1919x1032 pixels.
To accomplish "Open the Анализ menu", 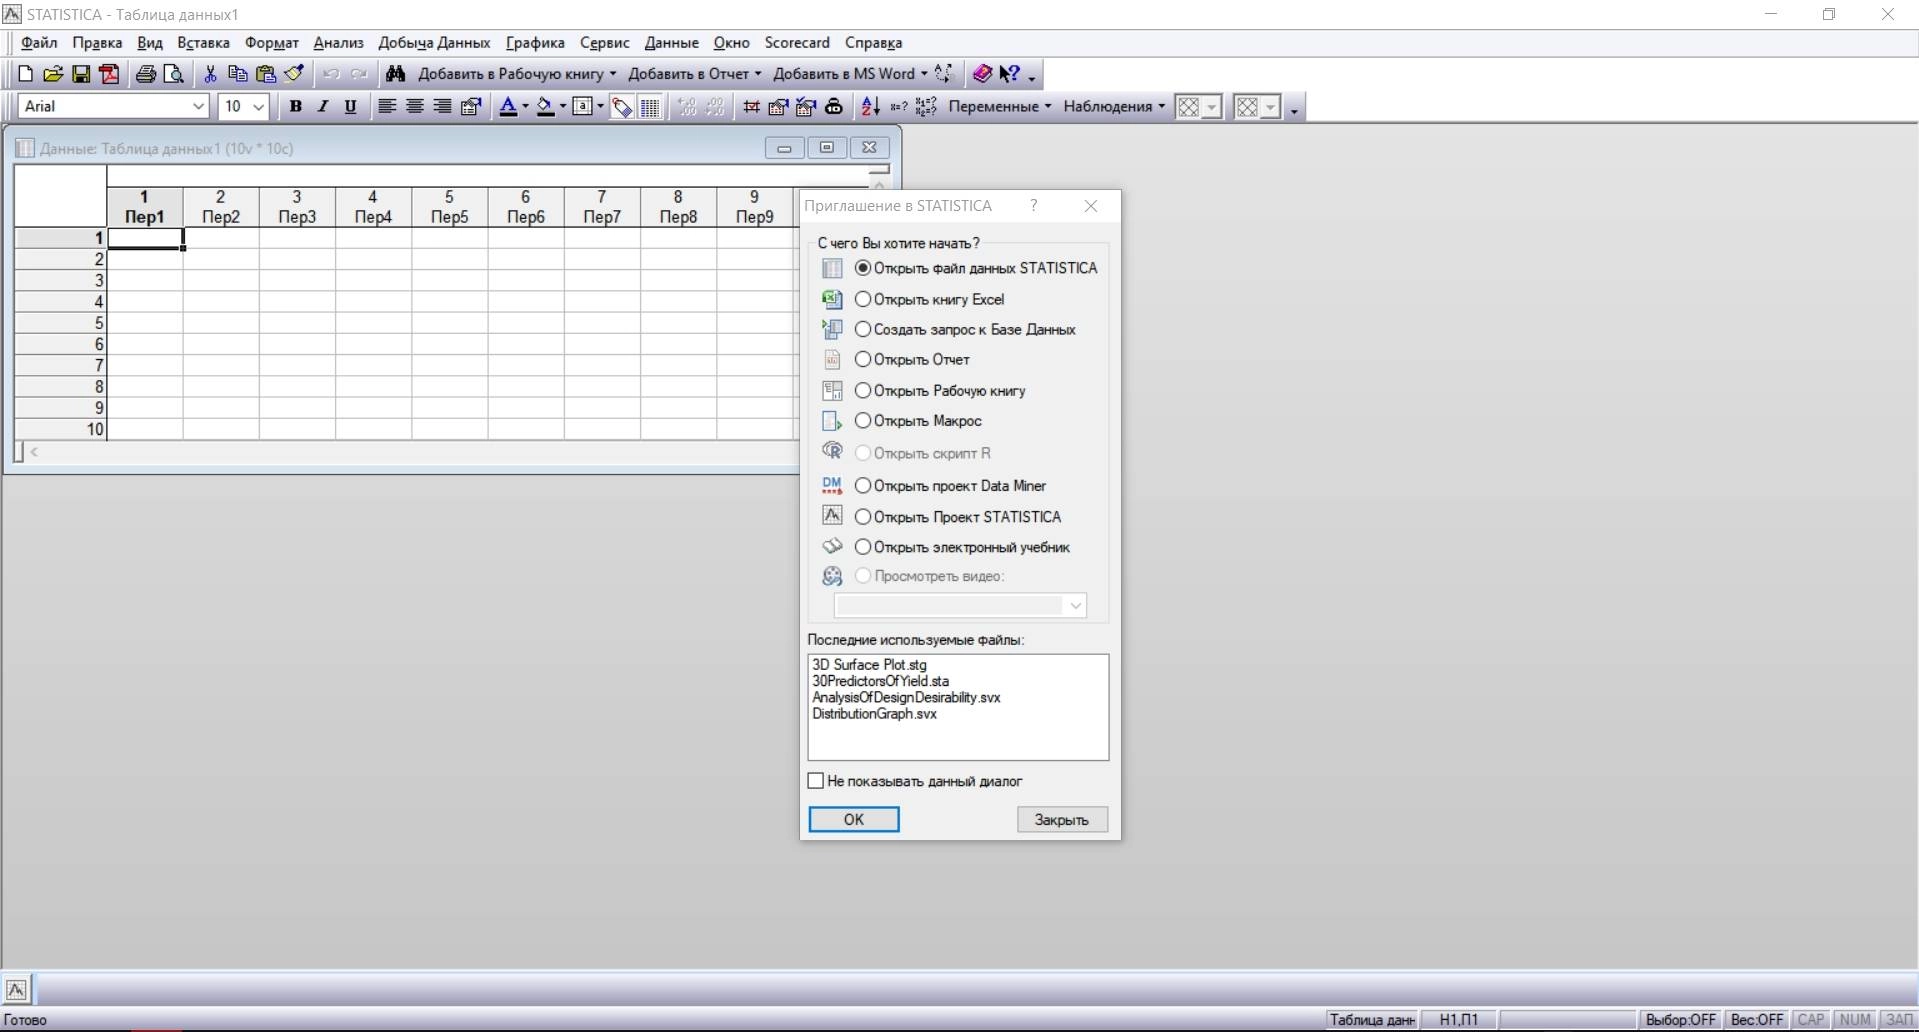I will coord(338,43).
